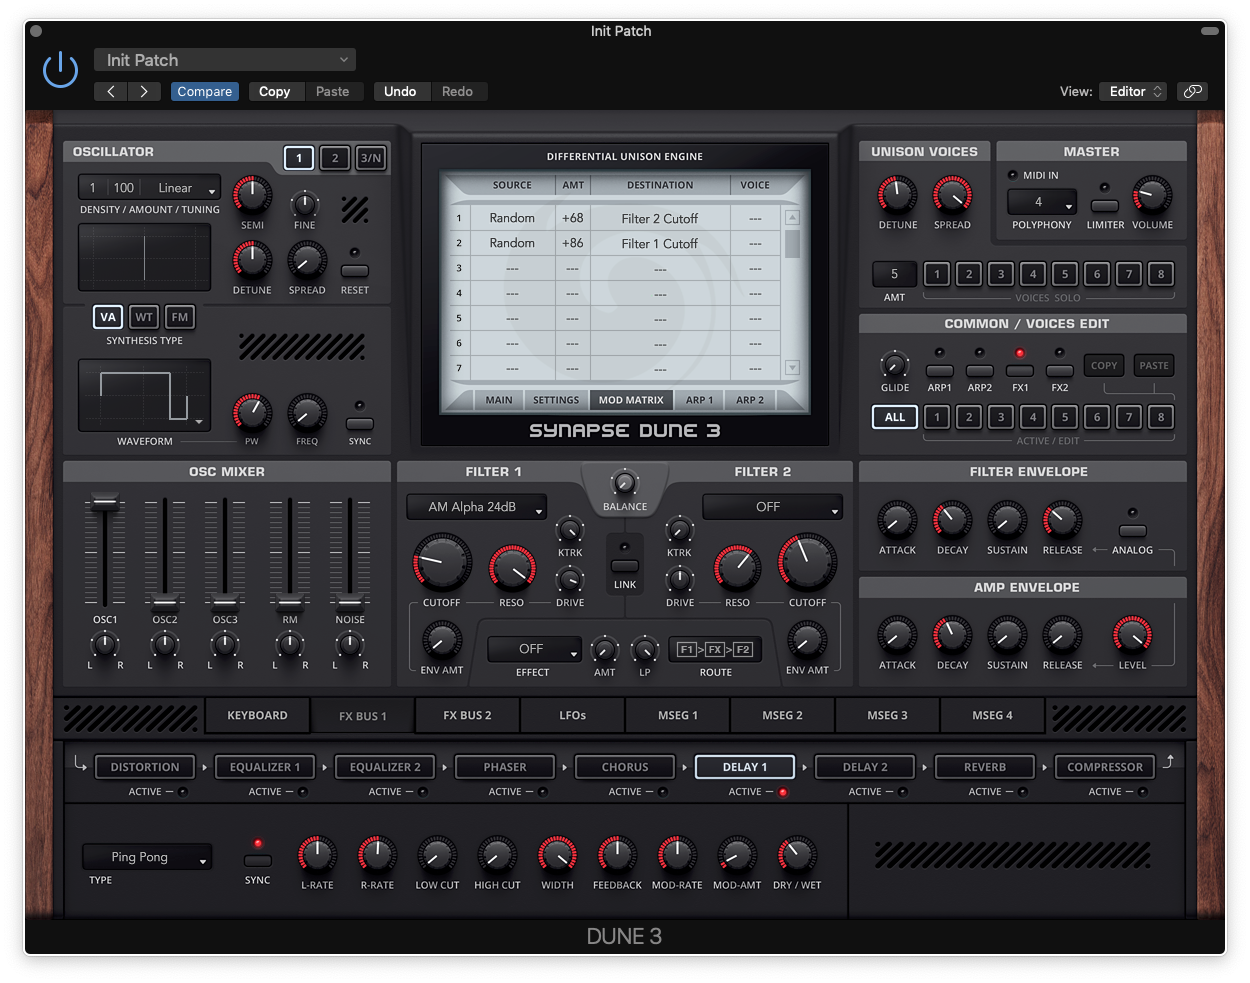Click the OSC1 pan knob
1250x983 pixels.
[x=104, y=645]
